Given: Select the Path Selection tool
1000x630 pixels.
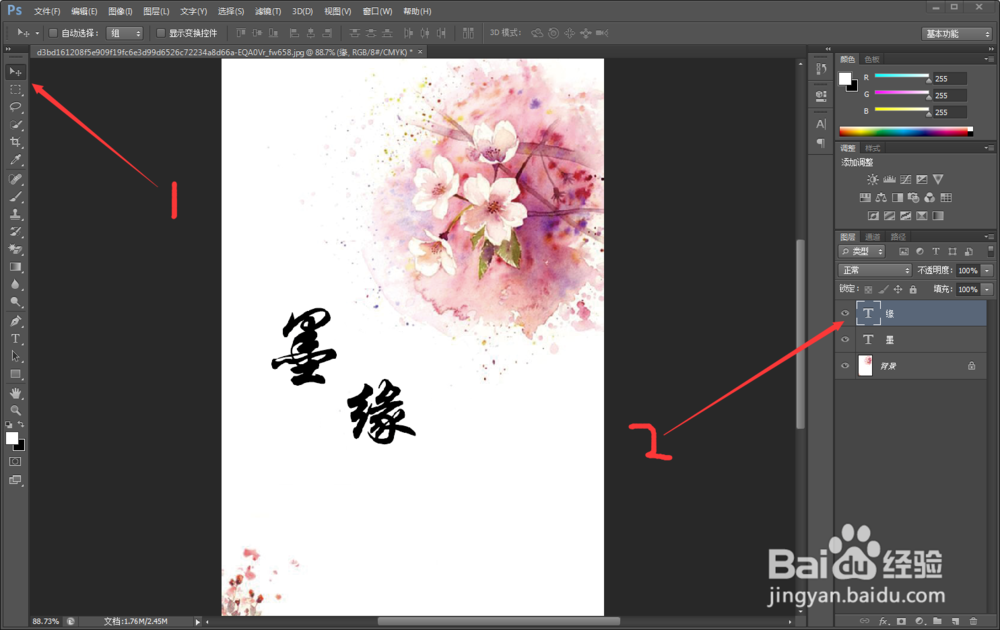Looking at the screenshot, I should pos(15,356).
